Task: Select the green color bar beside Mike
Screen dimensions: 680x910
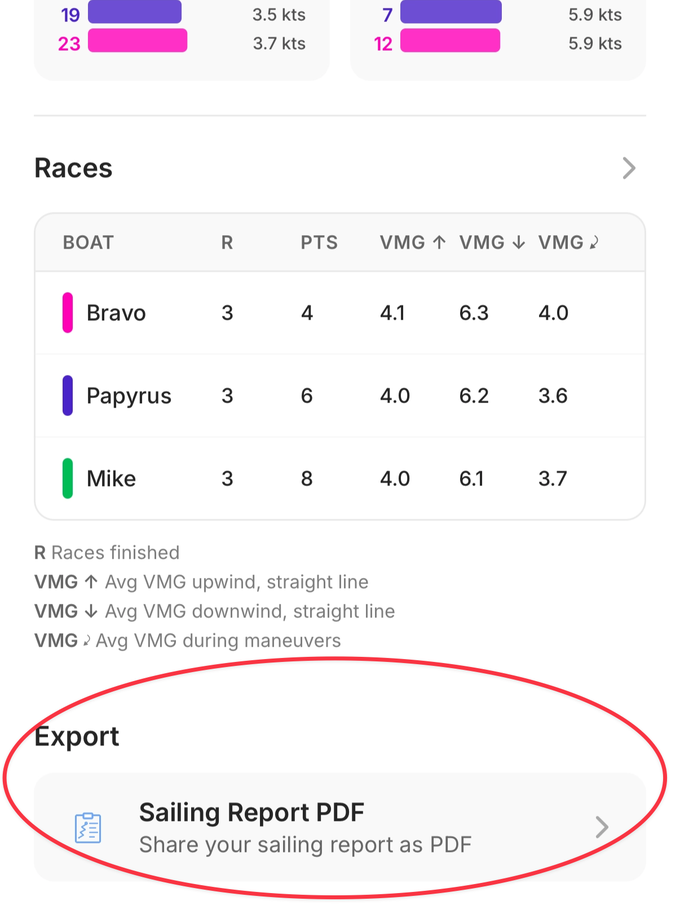Action: pyautogui.click(x=66, y=478)
